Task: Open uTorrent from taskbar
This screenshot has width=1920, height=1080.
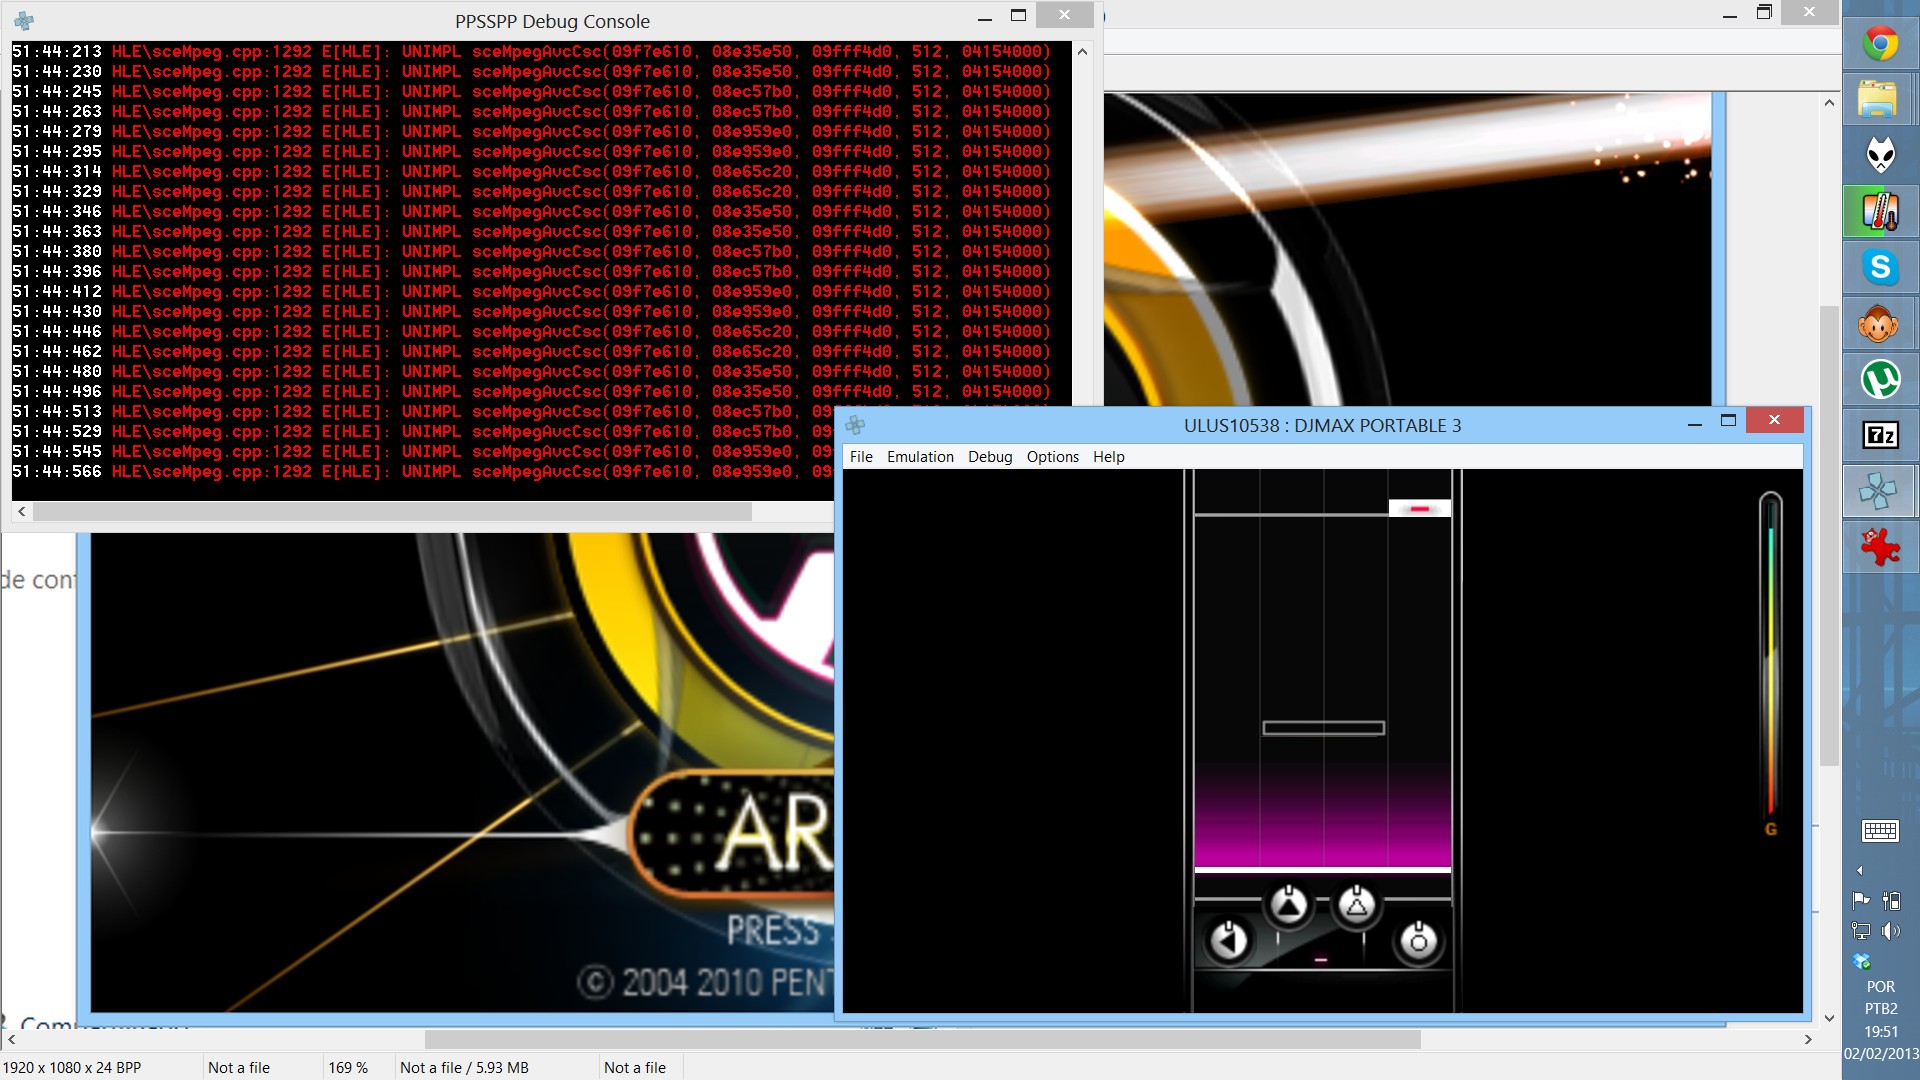Action: [x=1881, y=379]
